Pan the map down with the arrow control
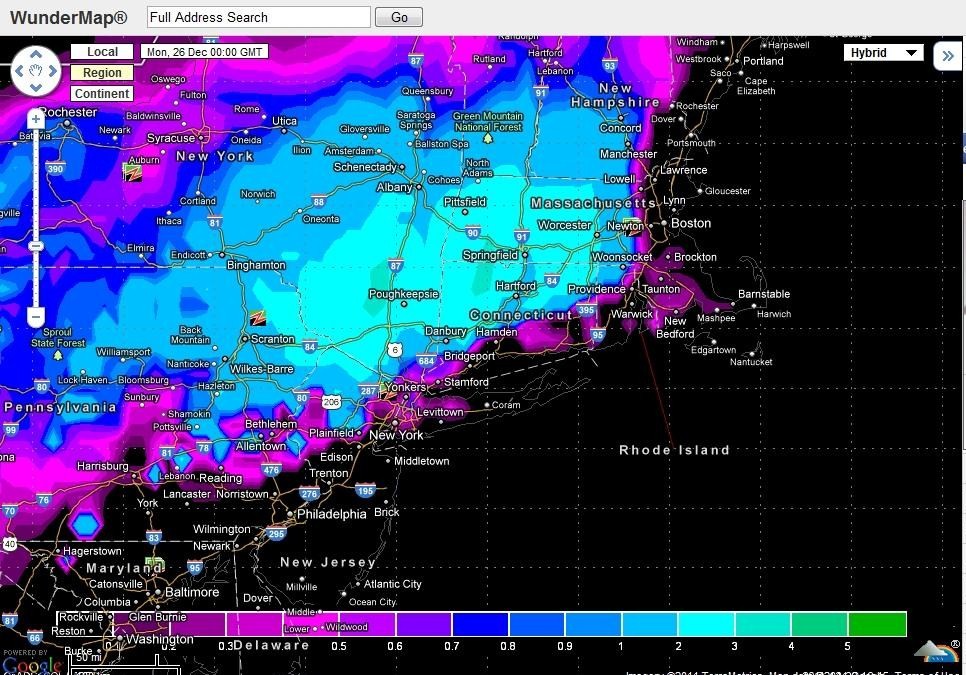Screen dimensions: 966x675 pyautogui.click(x=36, y=87)
